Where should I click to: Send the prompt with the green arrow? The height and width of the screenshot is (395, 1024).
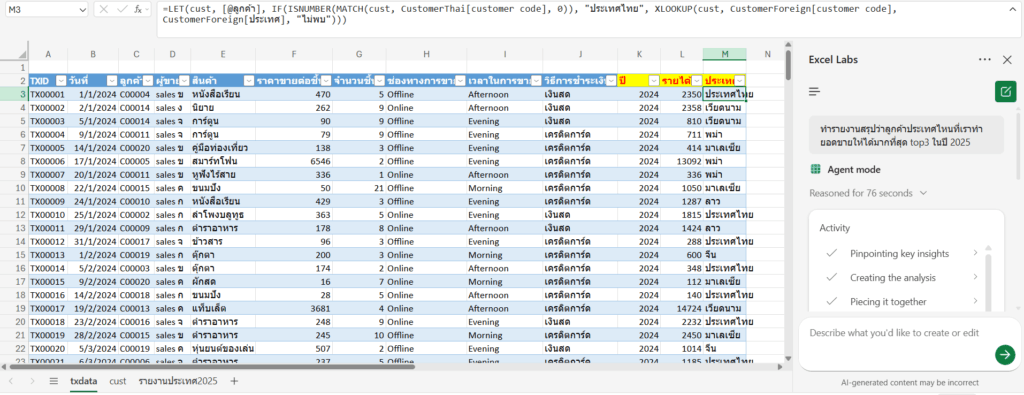click(1004, 355)
